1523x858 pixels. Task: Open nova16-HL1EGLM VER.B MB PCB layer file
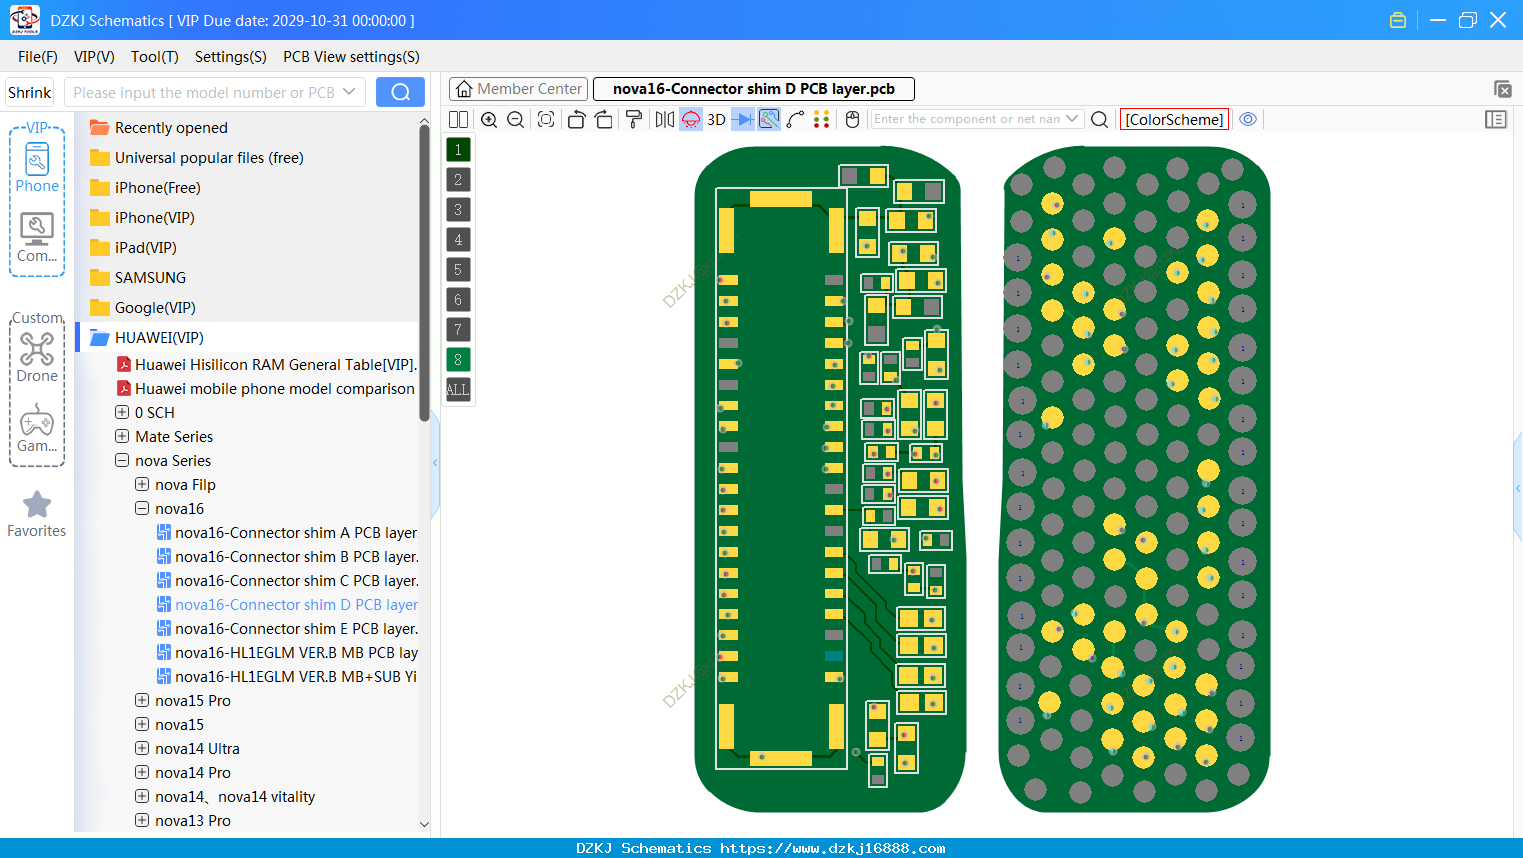(x=287, y=653)
